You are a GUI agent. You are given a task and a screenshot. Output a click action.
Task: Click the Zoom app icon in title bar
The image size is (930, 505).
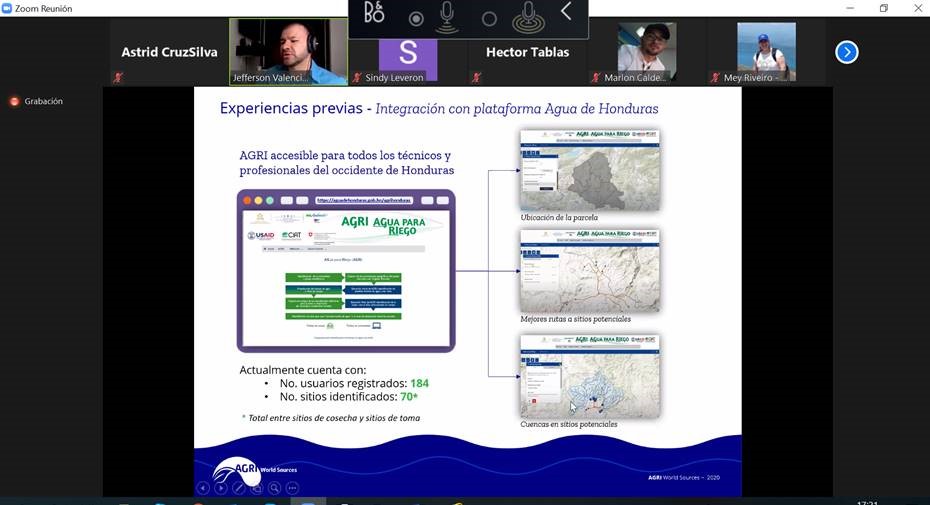(7, 8)
